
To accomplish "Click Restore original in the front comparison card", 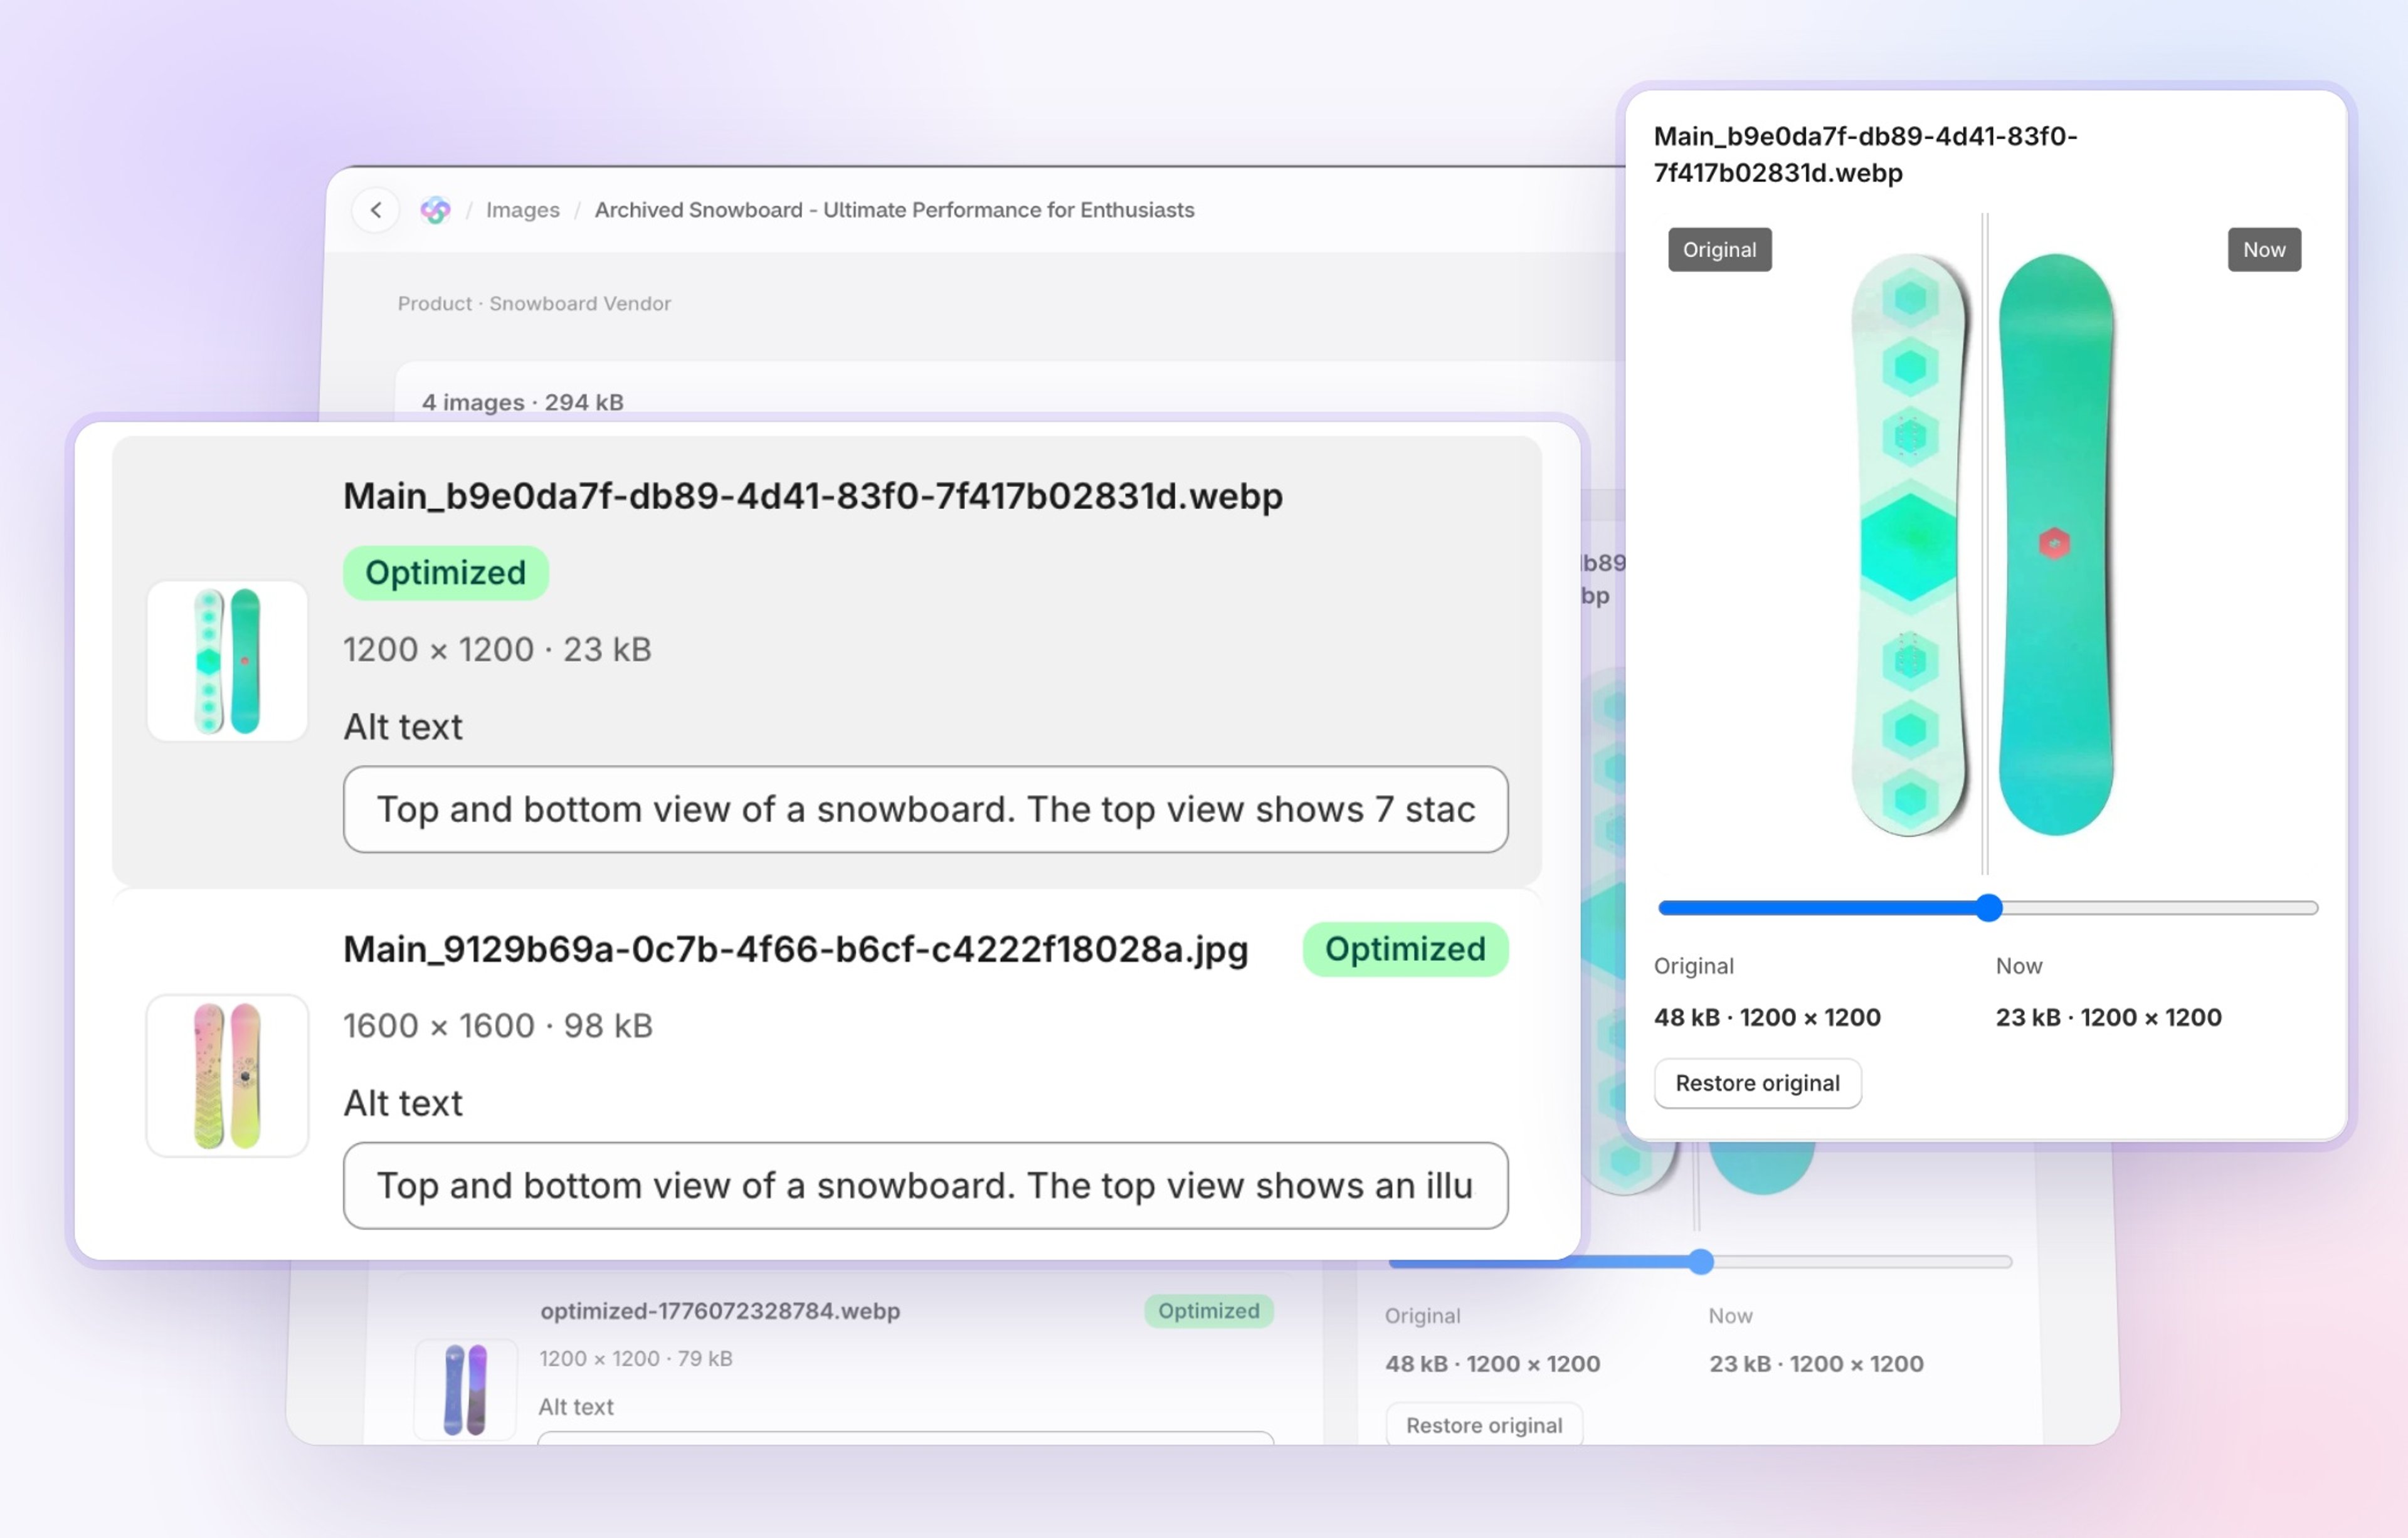I will click(x=1757, y=1083).
